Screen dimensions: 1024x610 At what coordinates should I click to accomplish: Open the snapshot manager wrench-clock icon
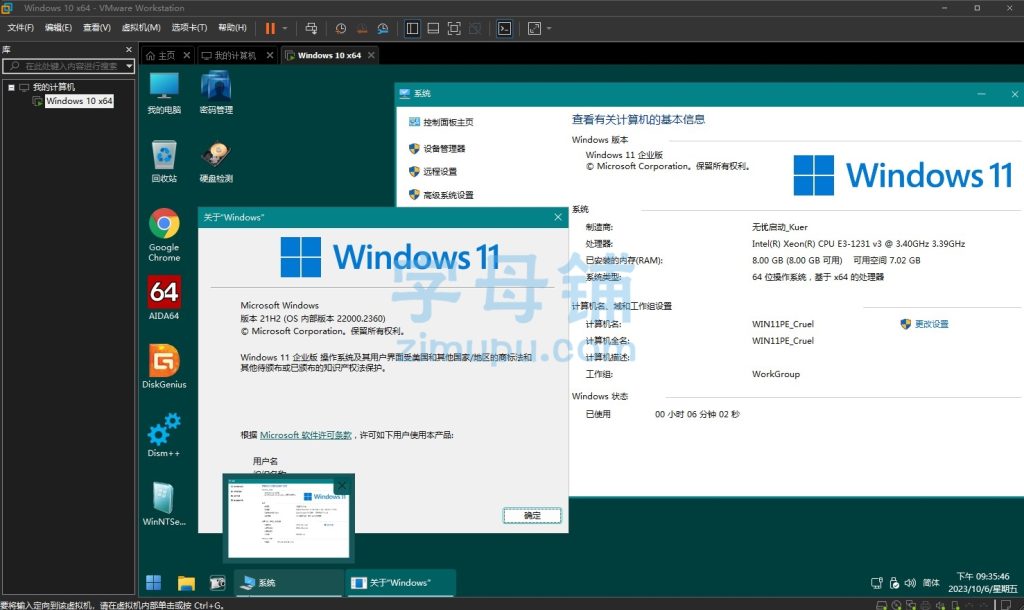point(383,28)
